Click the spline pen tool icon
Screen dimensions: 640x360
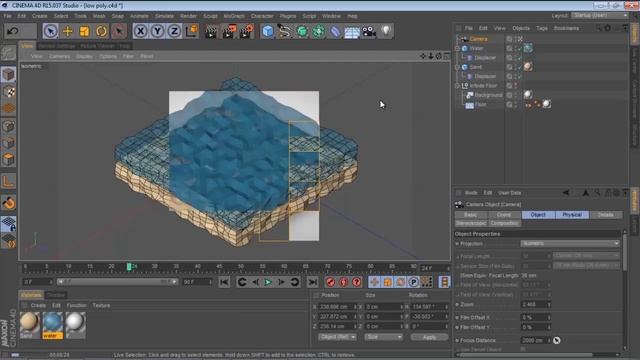tap(284, 31)
